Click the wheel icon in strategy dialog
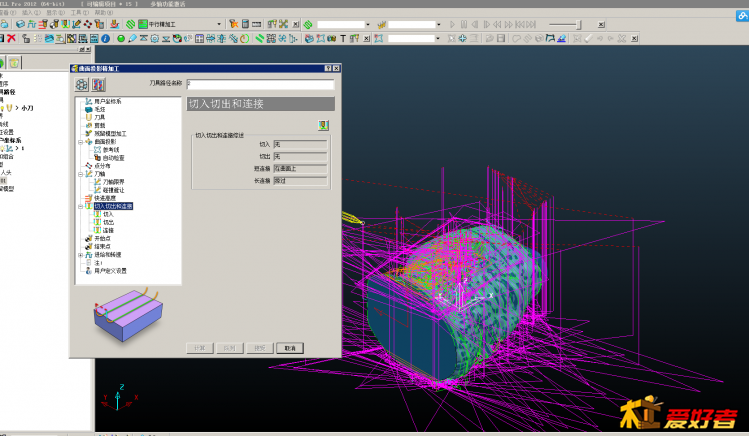 tap(82, 85)
